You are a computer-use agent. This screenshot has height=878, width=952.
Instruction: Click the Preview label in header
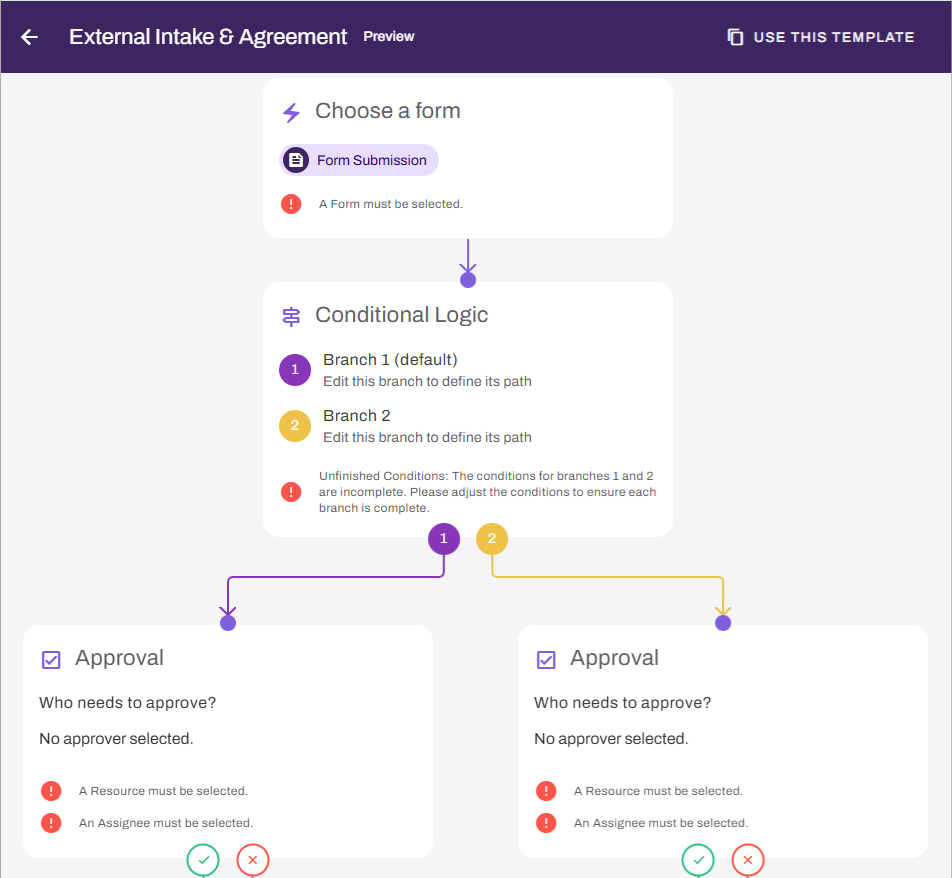click(x=389, y=36)
